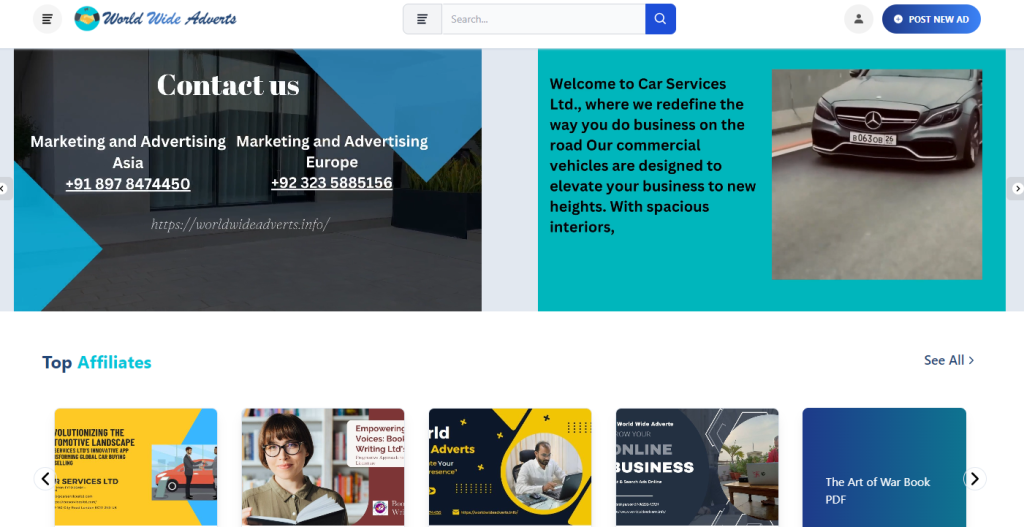
Task: Open the category filter beside search box
Action: pos(423,19)
